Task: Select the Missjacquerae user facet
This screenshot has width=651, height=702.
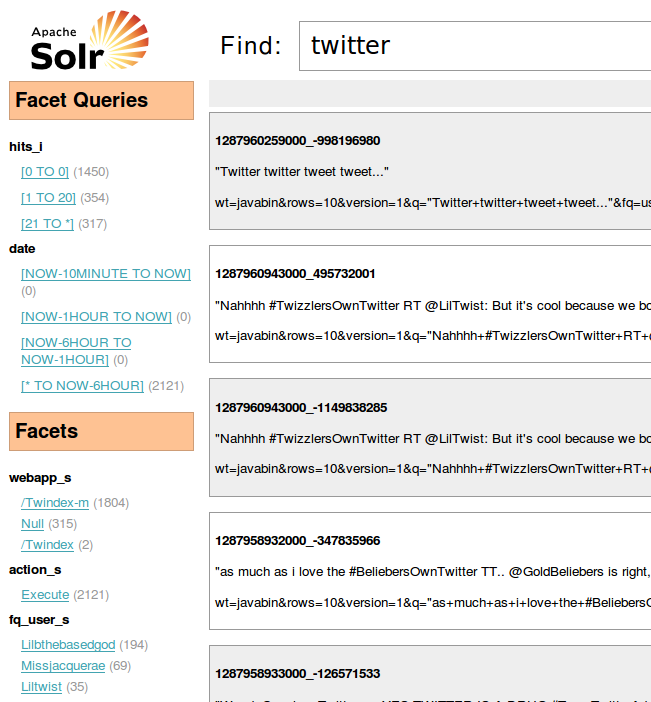Action: [x=62, y=666]
